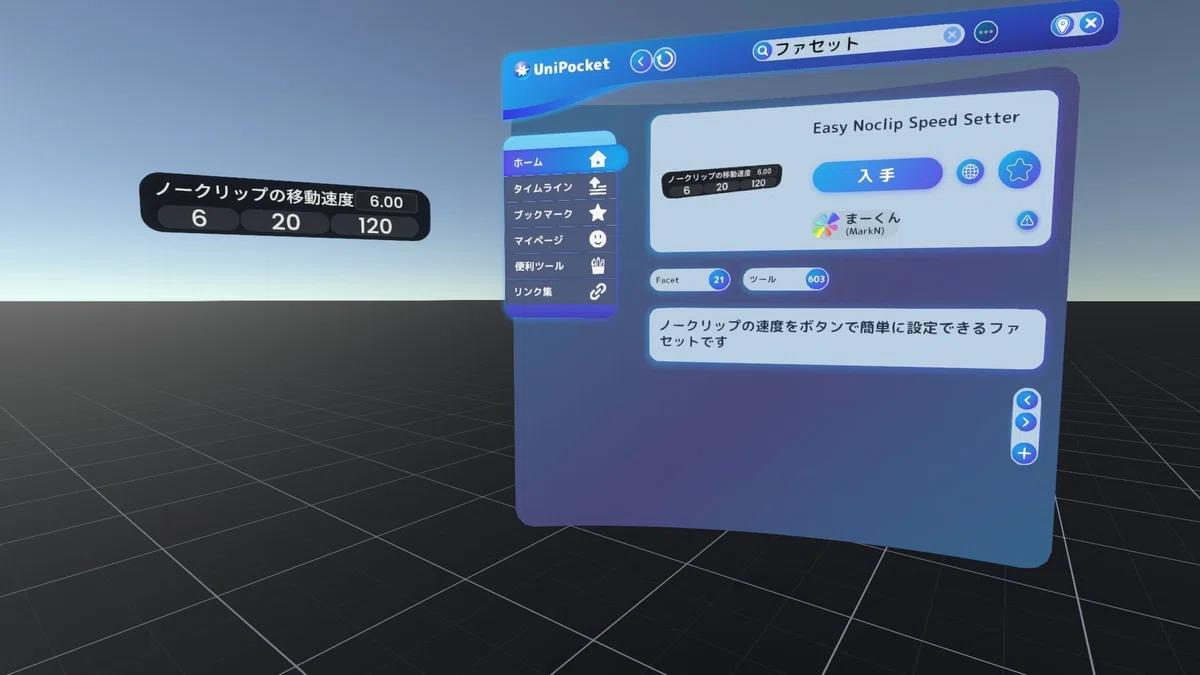This screenshot has width=1200, height=675.
Task: Open リンク集 from the side menu
Action: 560,292
